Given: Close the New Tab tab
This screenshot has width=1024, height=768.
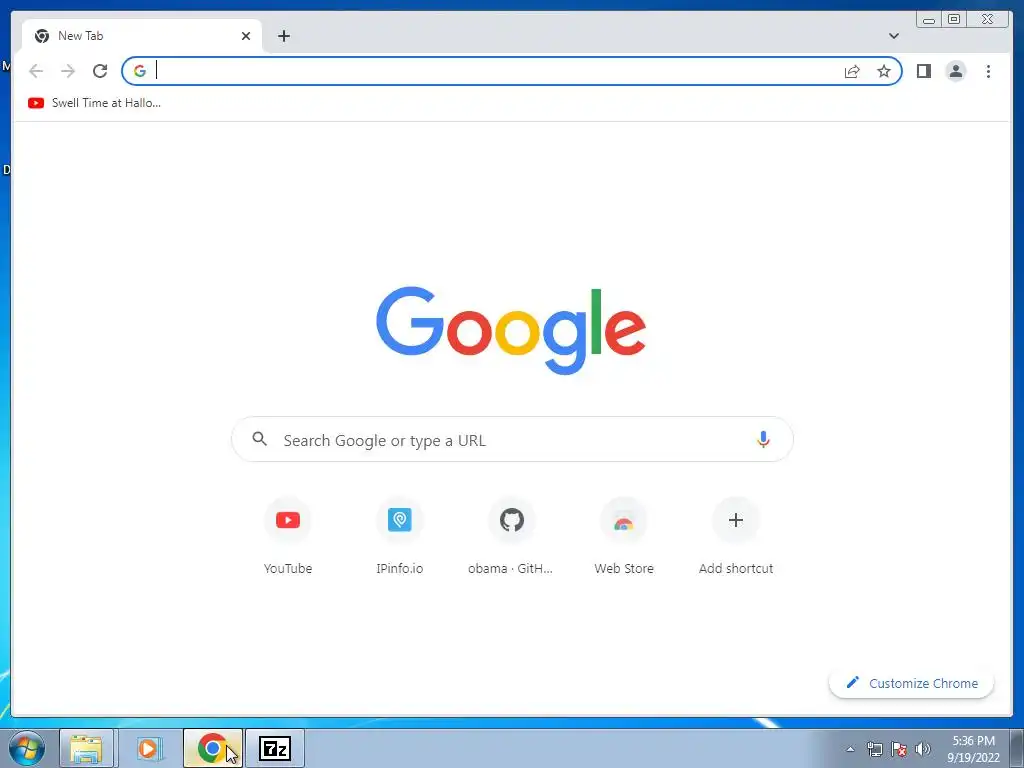Looking at the screenshot, I should coord(246,36).
